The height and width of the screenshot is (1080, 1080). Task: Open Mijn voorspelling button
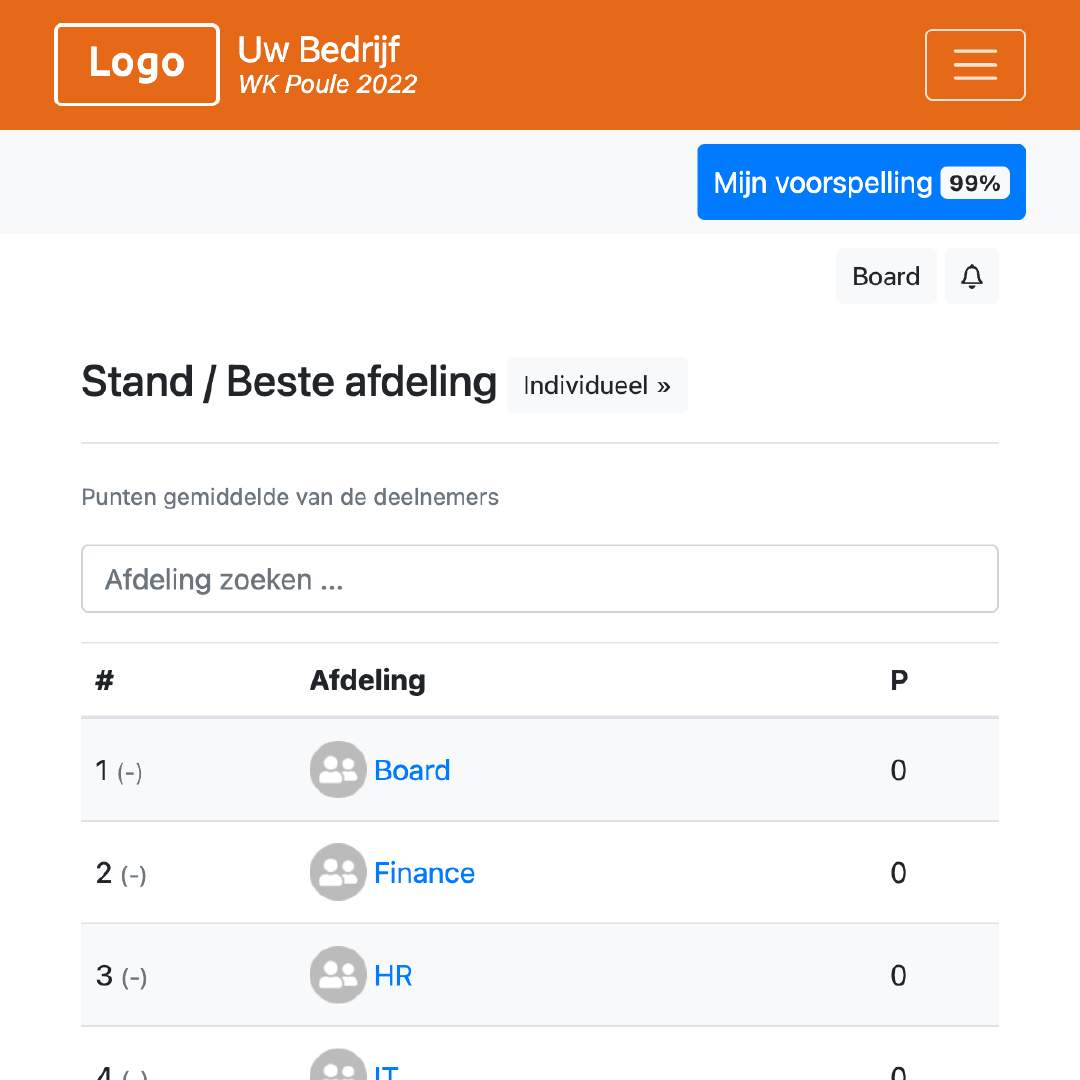click(823, 183)
